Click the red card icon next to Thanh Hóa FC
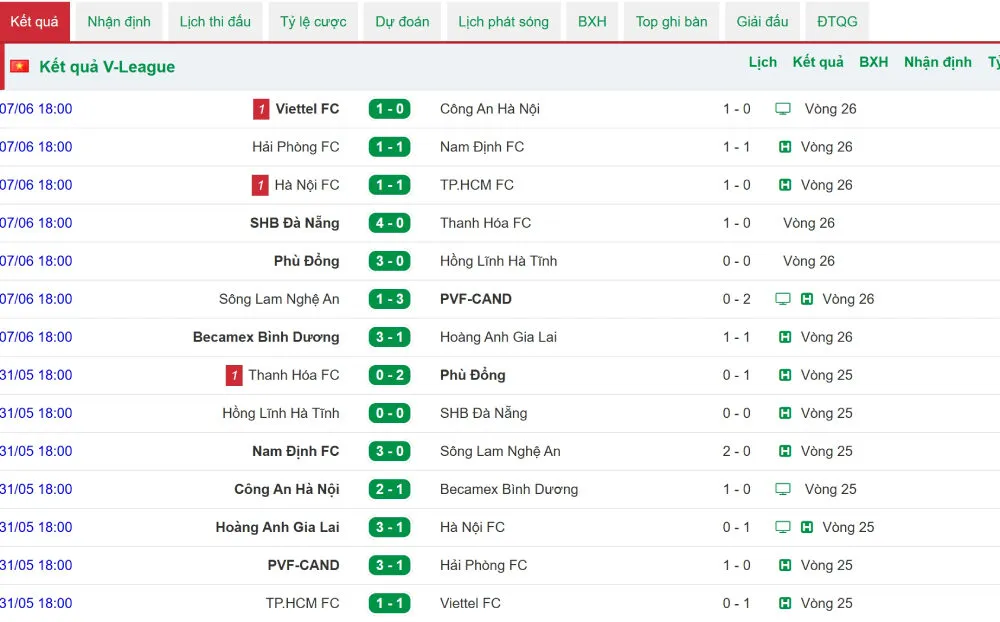Image resolution: width=1000 pixels, height=622 pixels. click(x=234, y=375)
